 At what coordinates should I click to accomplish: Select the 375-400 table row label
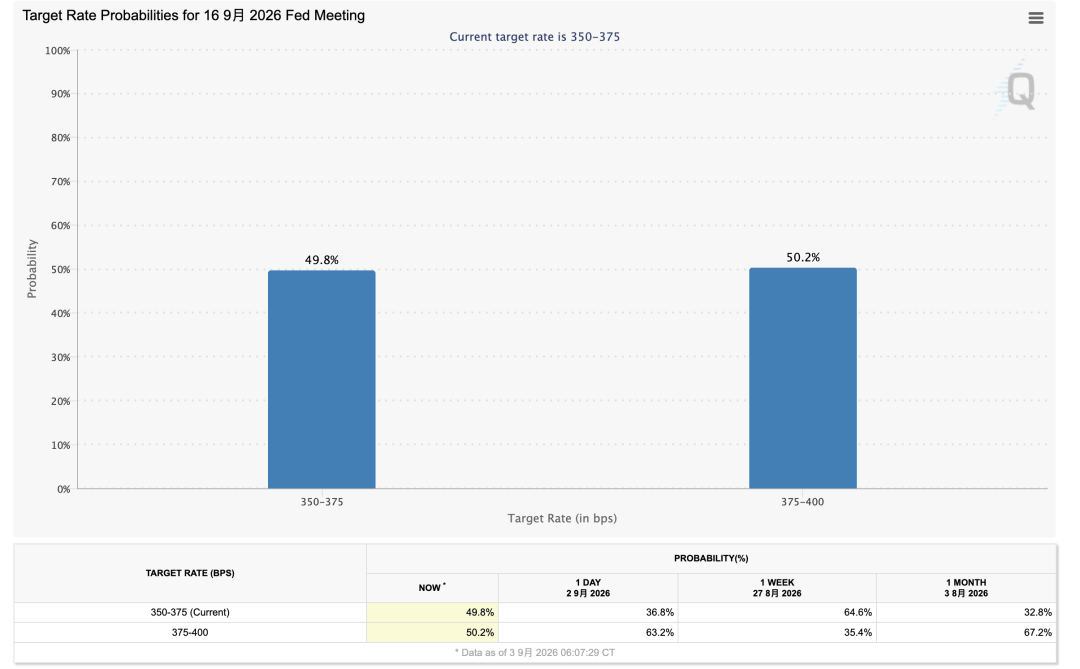point(190,632)
